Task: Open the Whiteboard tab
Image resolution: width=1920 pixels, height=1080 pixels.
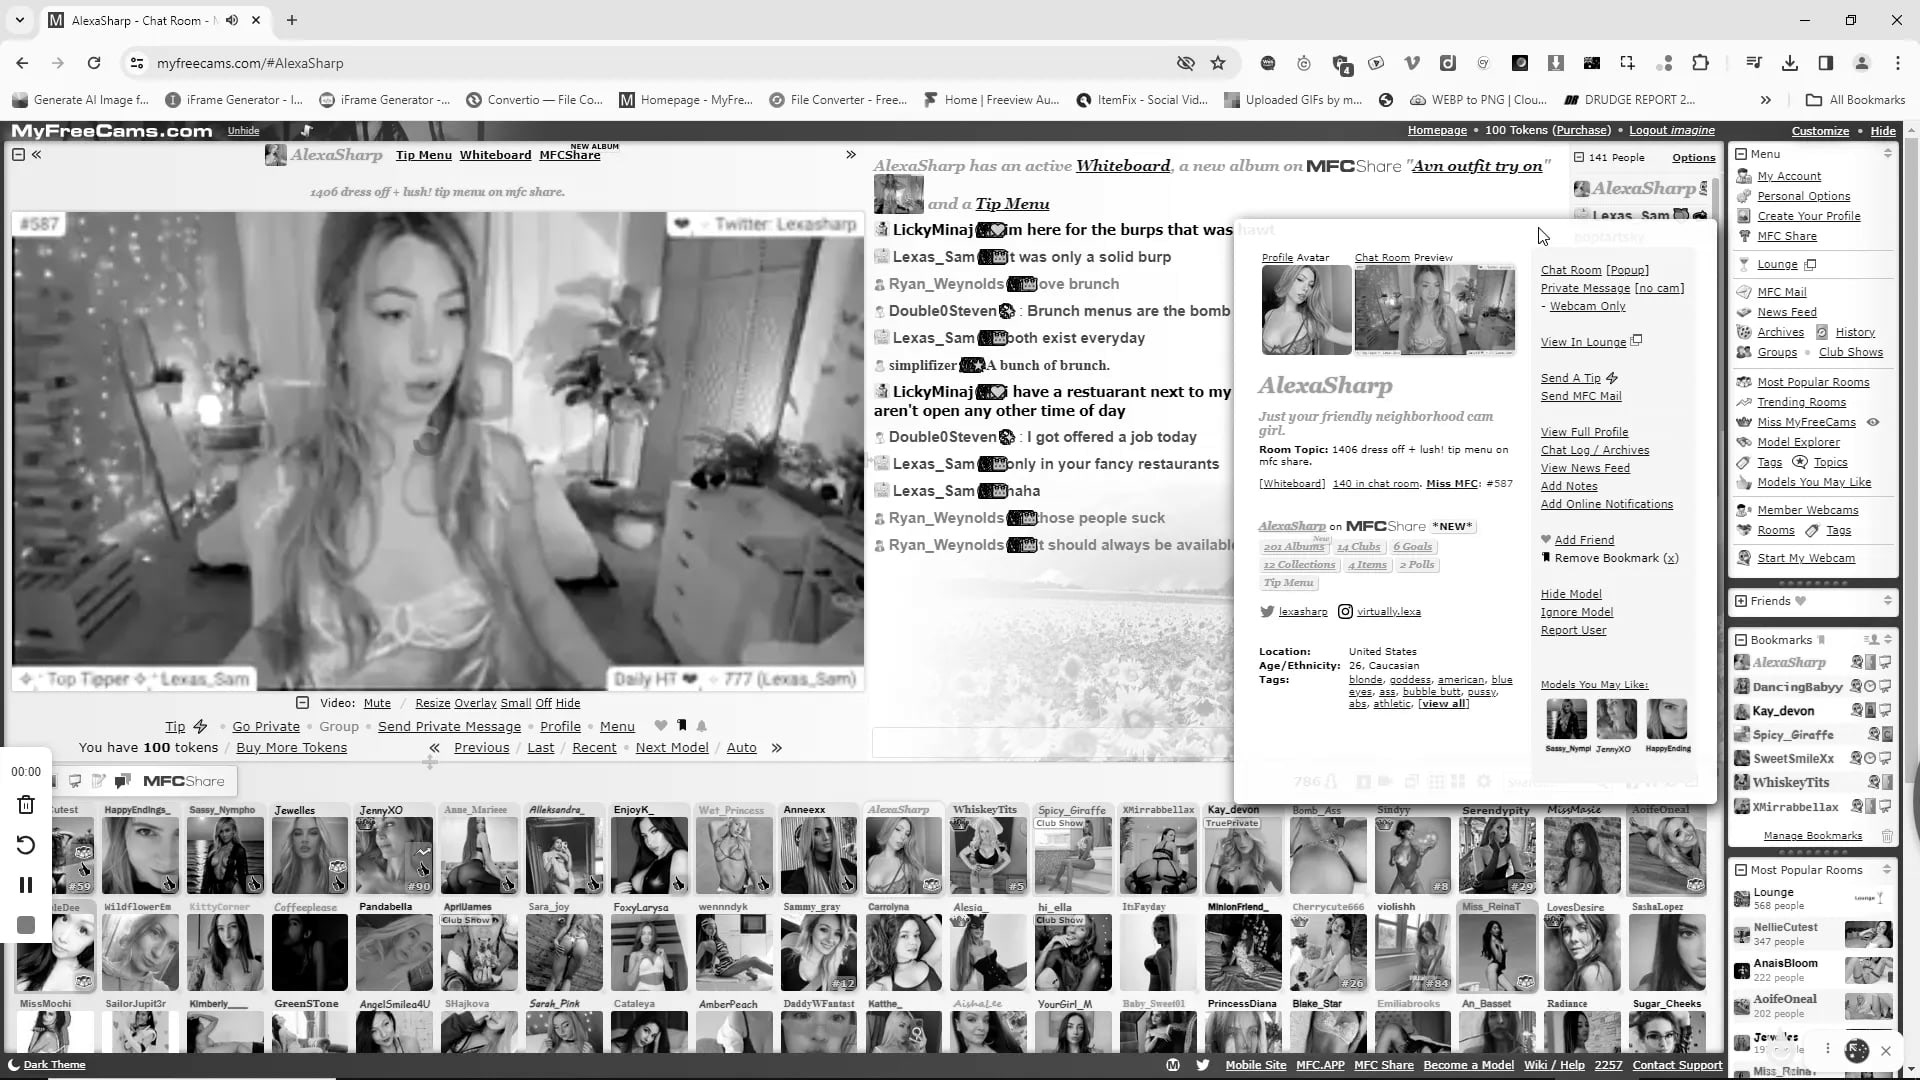Action: click(x=495, y=155)
